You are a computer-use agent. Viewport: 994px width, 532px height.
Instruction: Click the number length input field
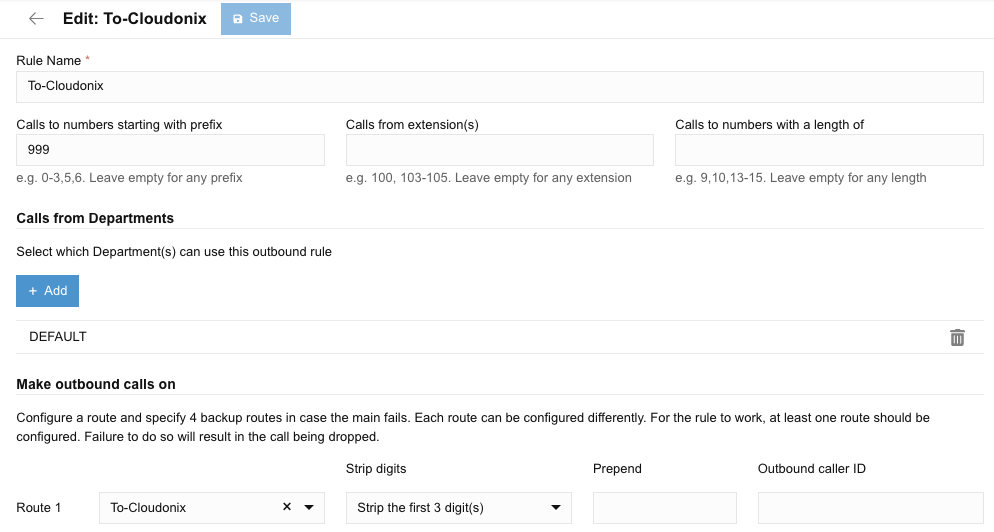coord(829,150)
